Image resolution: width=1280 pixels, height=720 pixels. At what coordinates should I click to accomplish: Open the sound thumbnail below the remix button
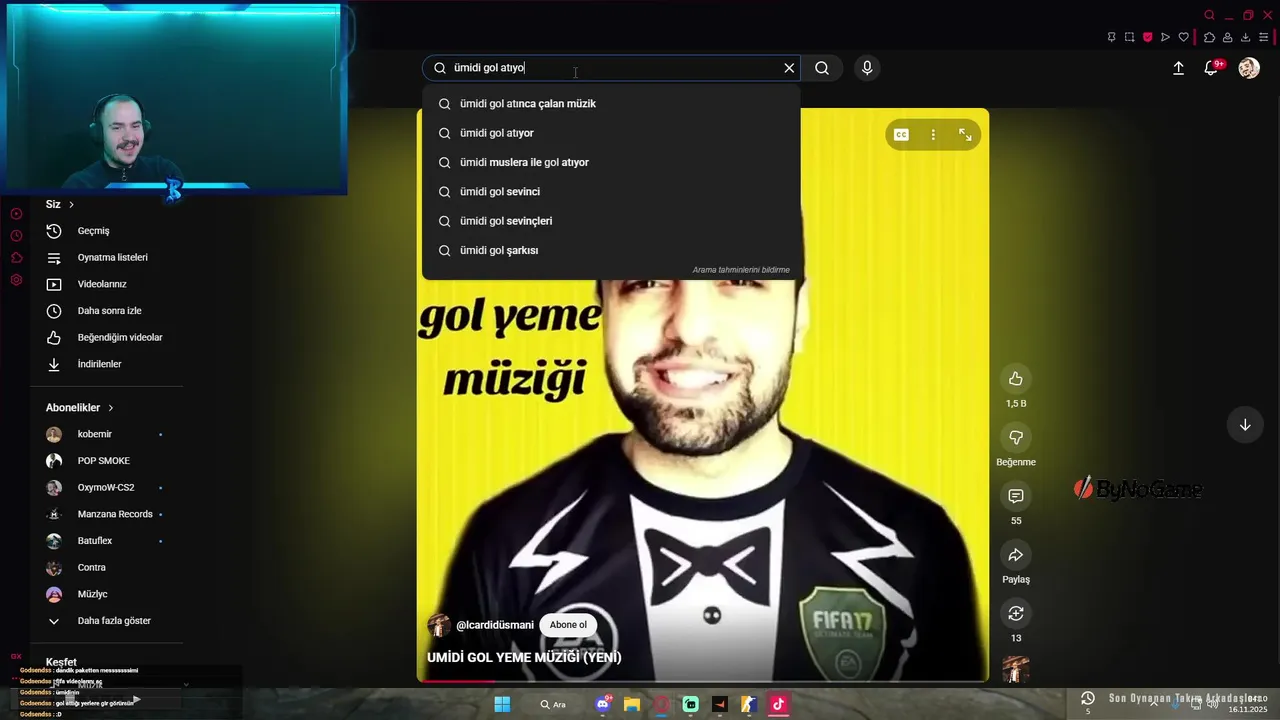[x=1016, y=669]
